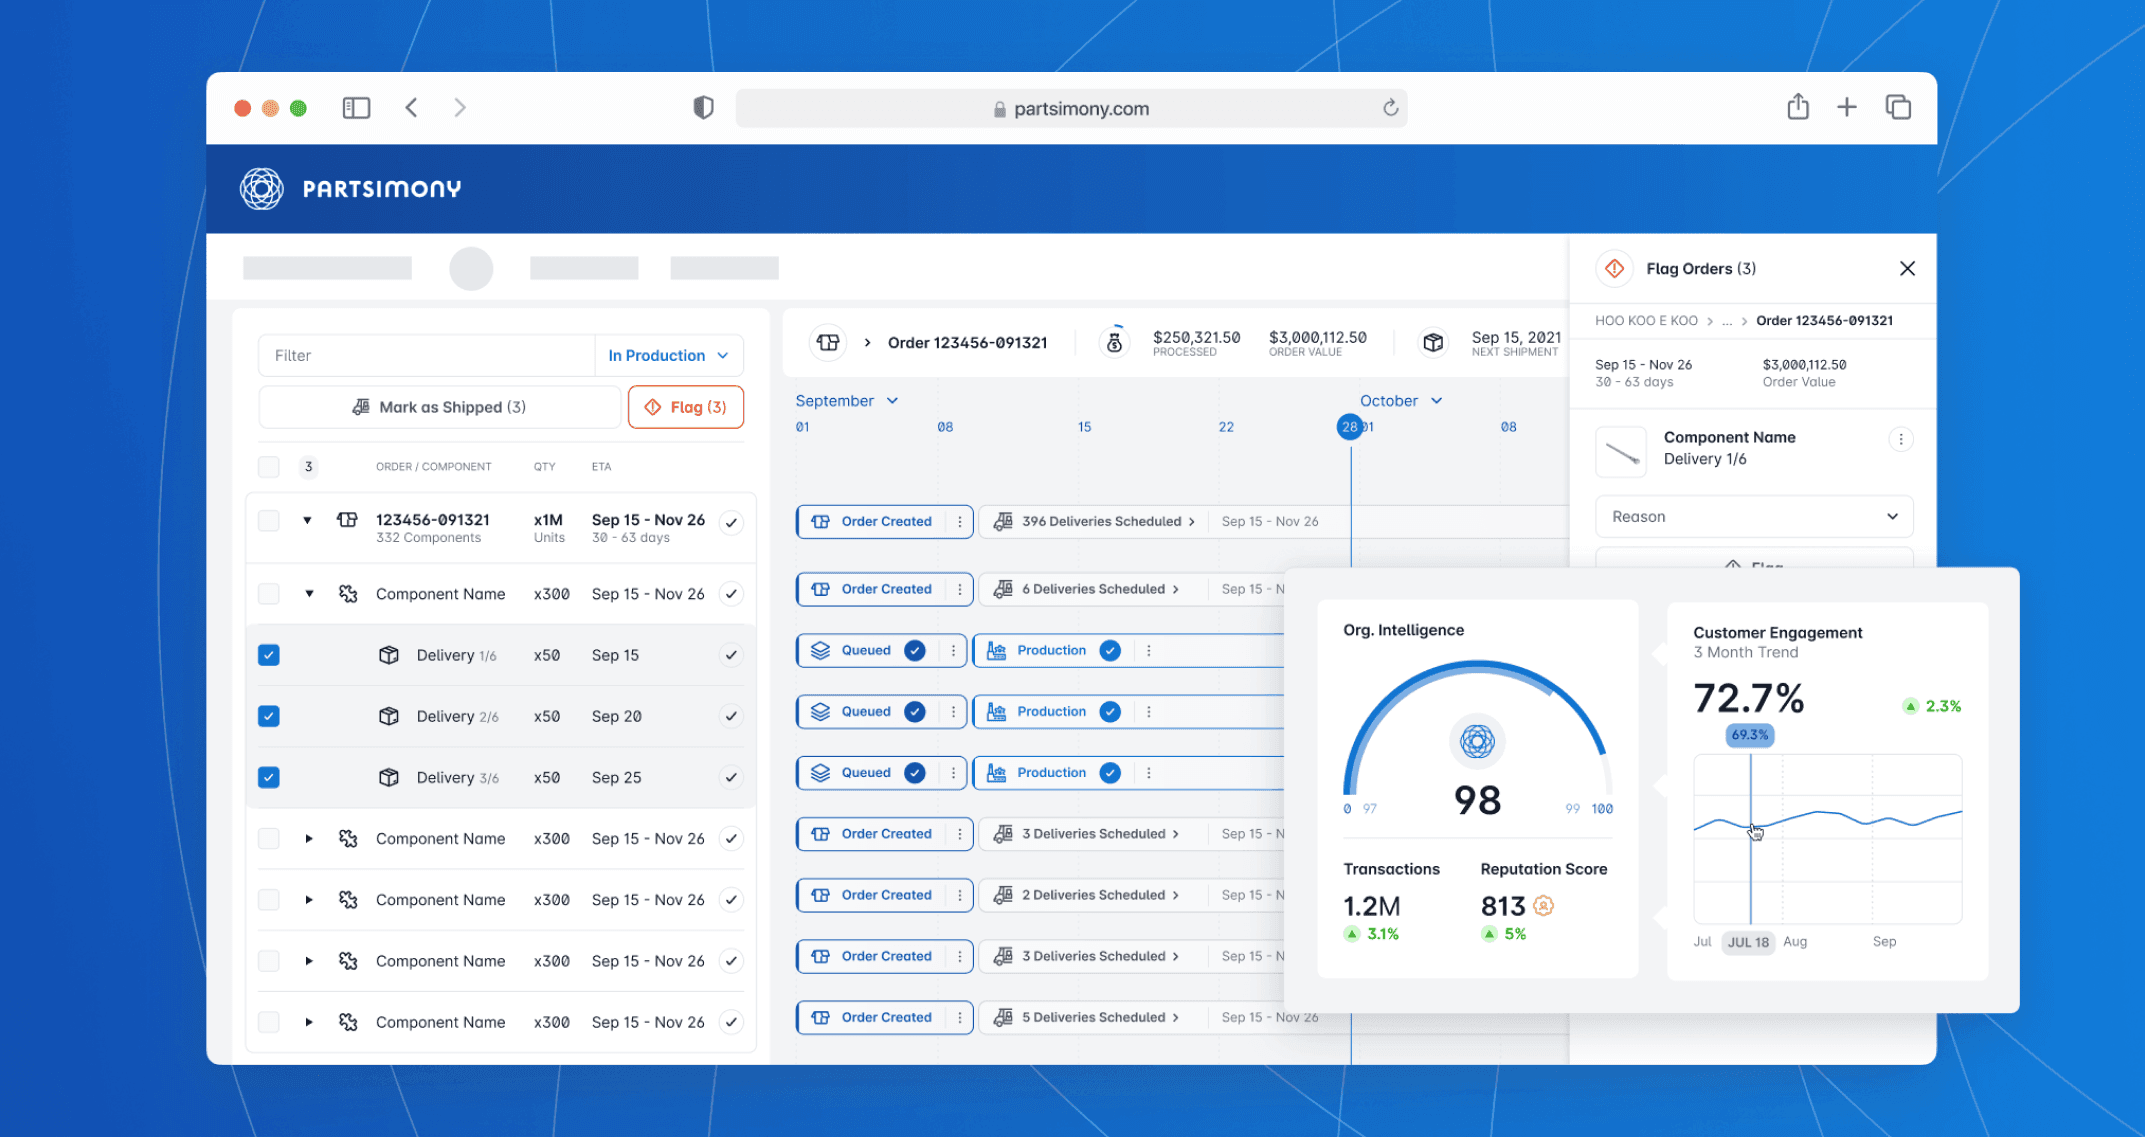The width and height of the screenshot is (2145, 1137).
Task: Collapse the 123456-091321 order row
Action: pyautogui.click(x=308, y=521)
